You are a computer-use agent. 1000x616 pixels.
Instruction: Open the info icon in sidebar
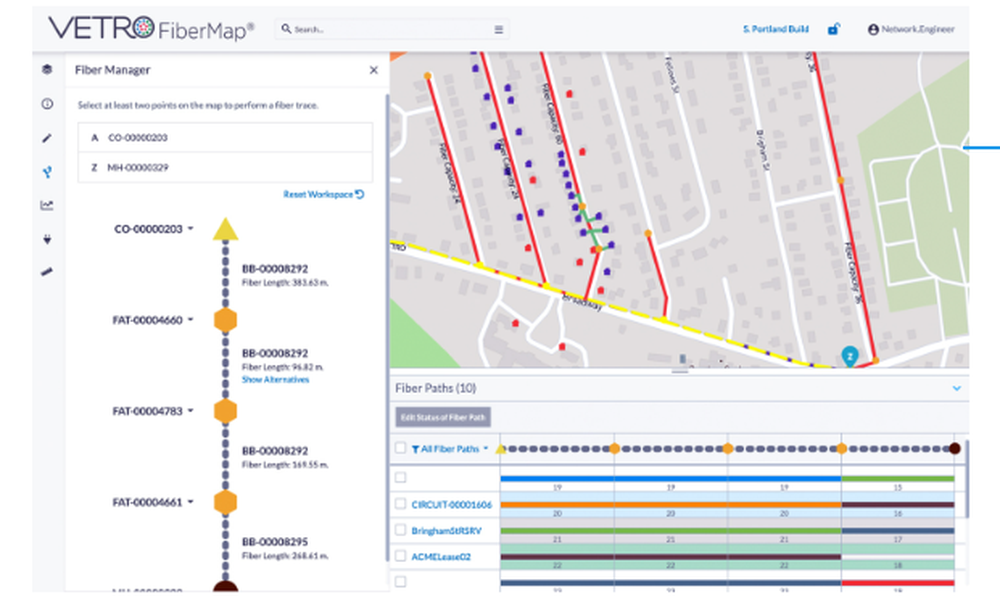(47, 104)
